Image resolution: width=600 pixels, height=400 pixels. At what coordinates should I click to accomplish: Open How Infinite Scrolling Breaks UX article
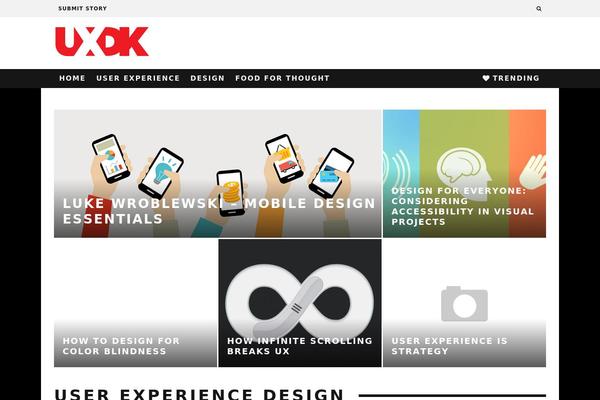pos(300,346)
